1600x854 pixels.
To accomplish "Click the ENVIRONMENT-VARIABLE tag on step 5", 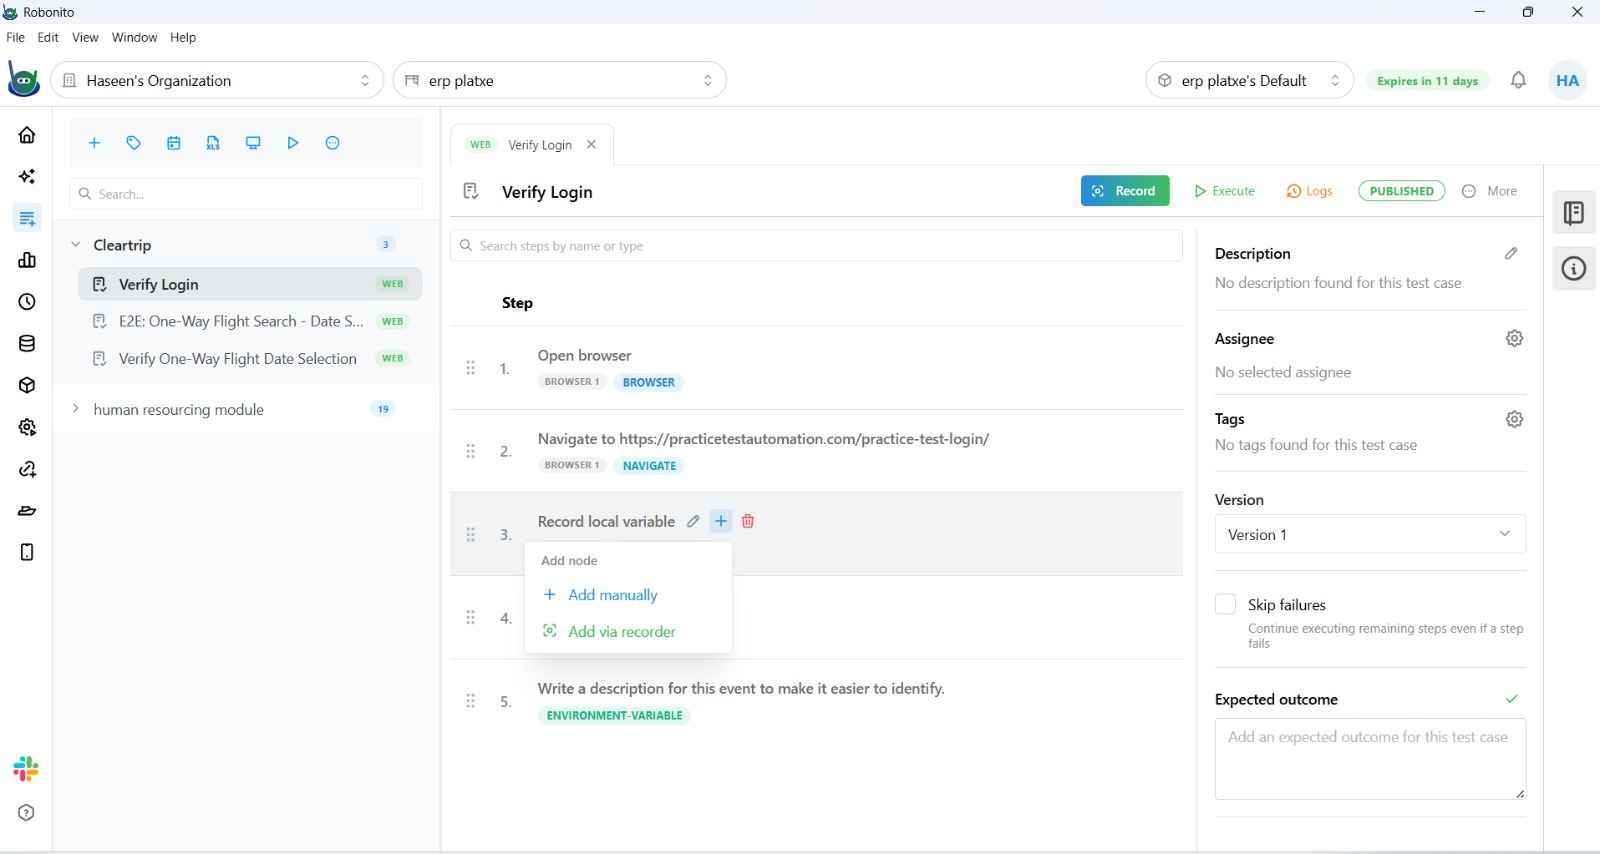I will (614, 716).
